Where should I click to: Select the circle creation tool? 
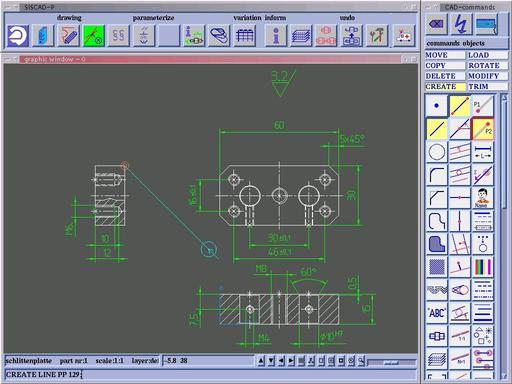(x=437, y=152)
